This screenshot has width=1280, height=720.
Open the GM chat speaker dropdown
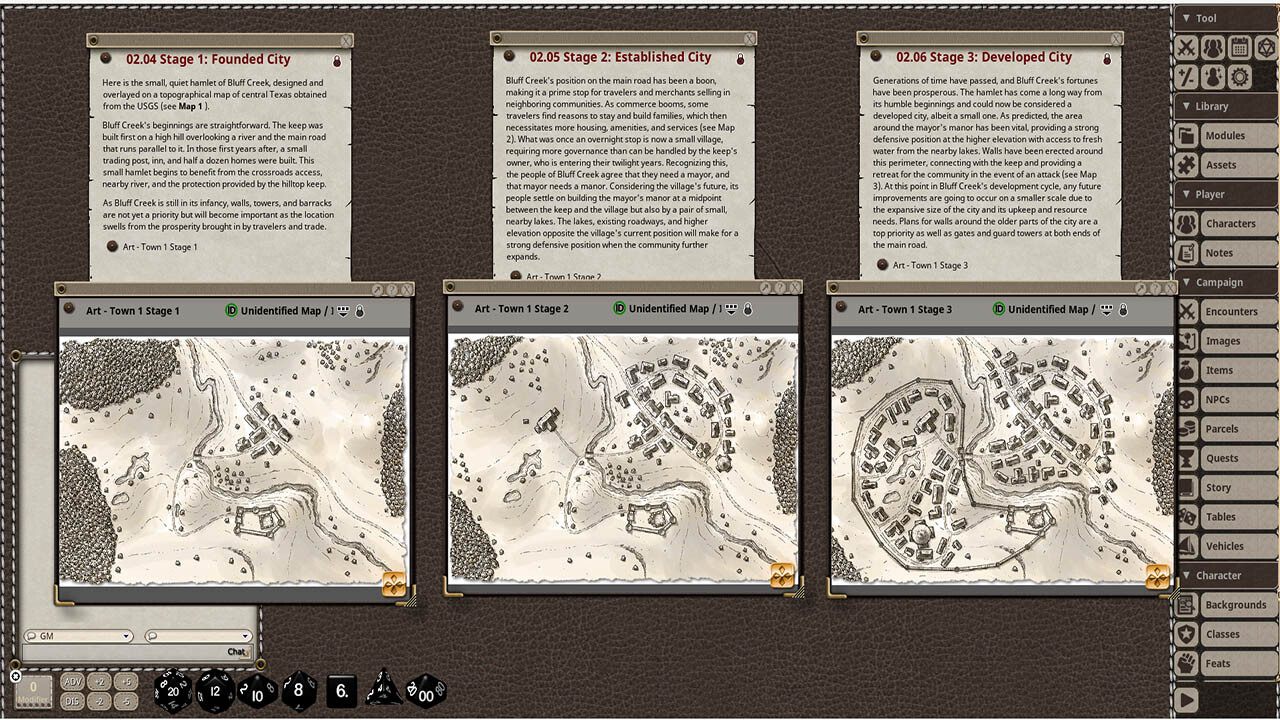78,635
